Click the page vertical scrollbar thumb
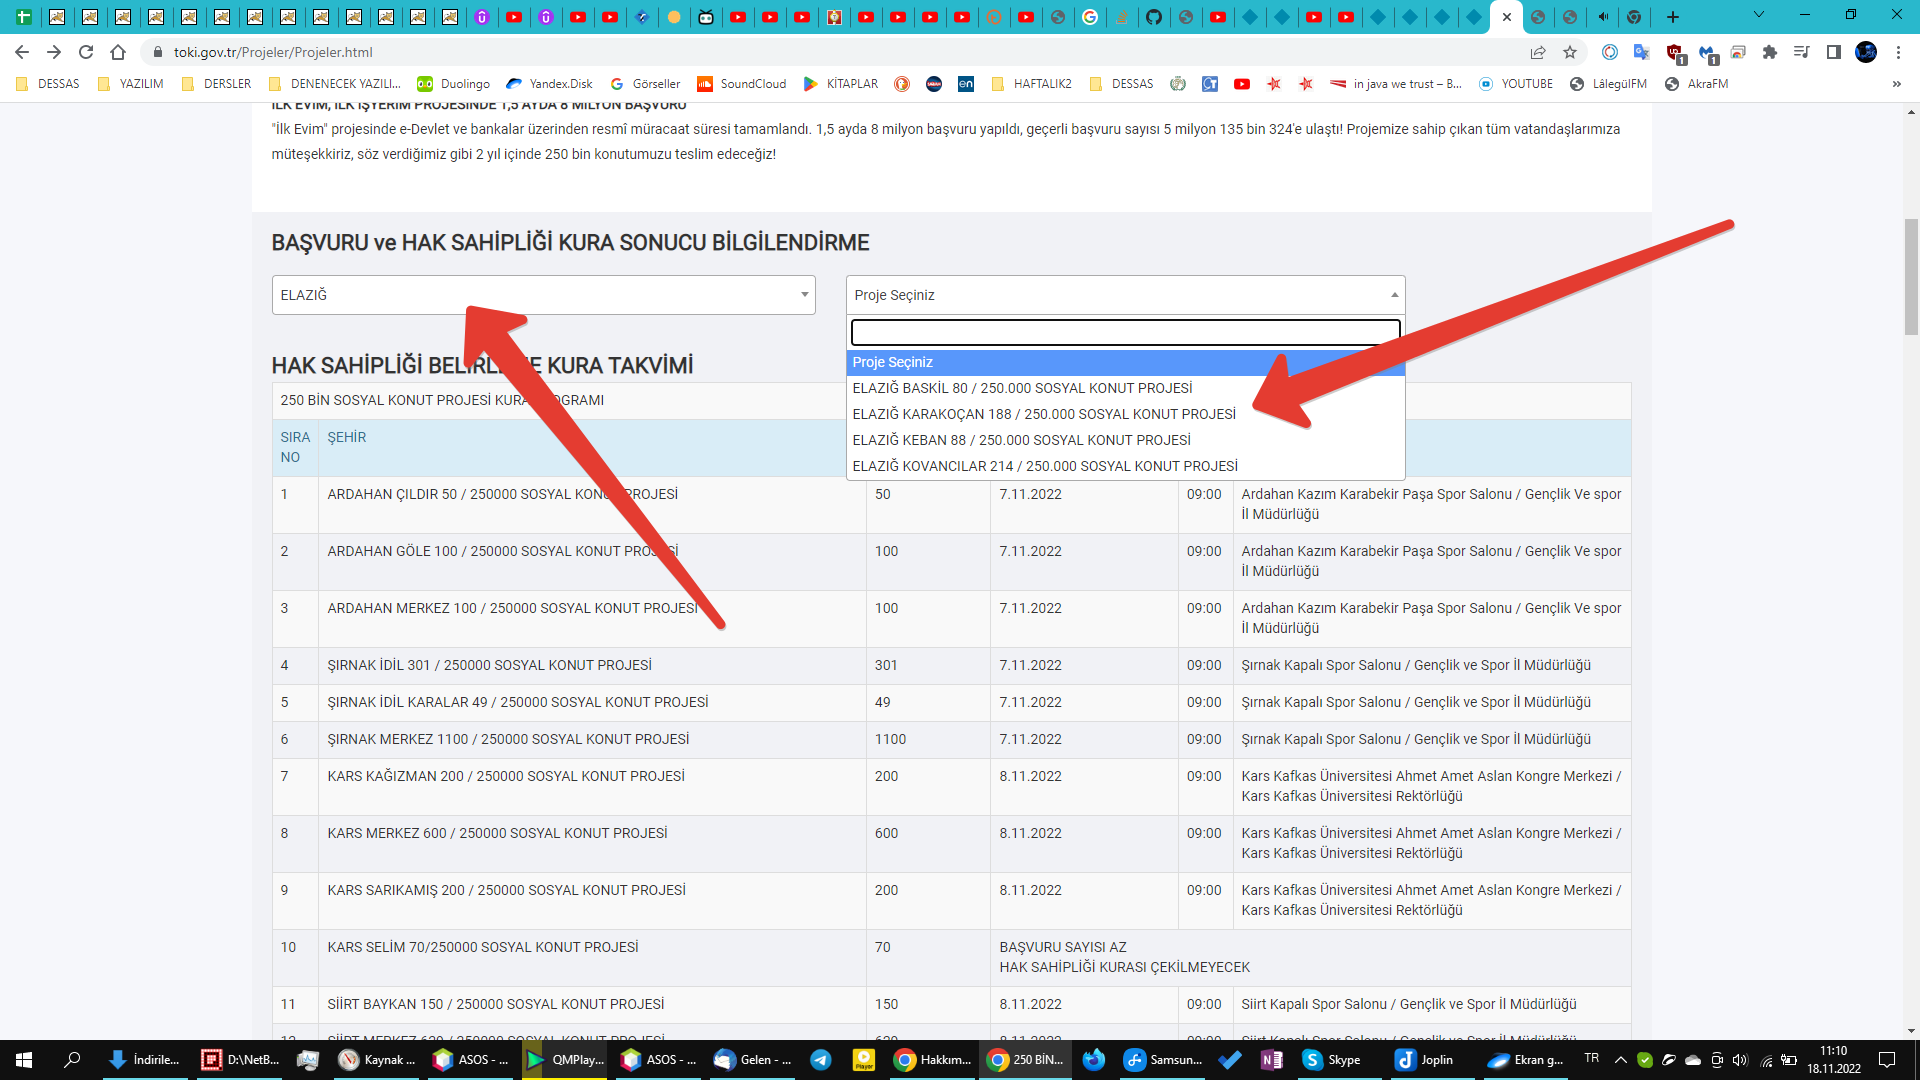Image resolution: width=1920 pixels, height=1080 pixels. pyautogui.click(x=1911, y=275)
